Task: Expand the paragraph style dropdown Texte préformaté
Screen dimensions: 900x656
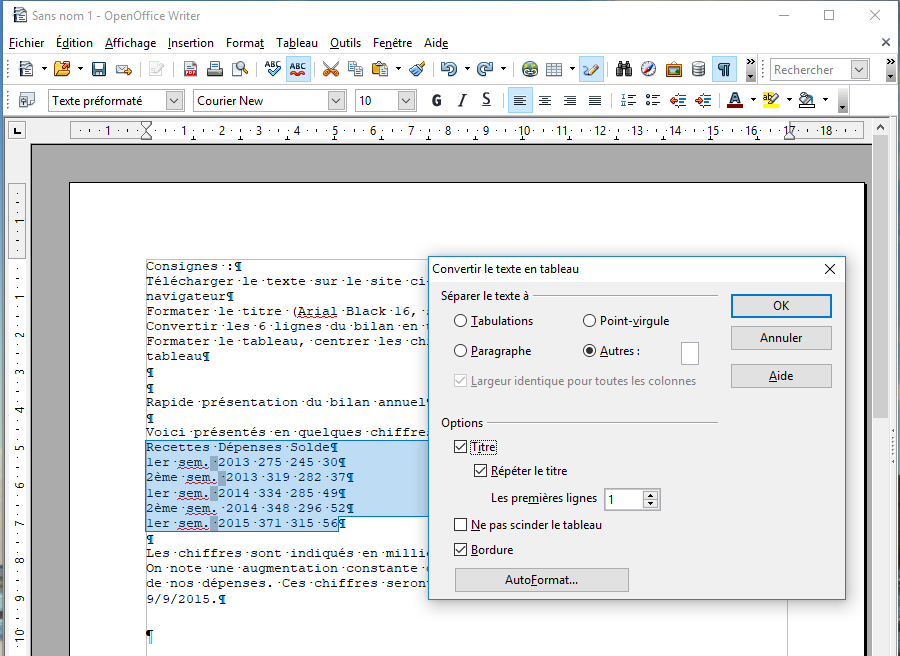Action: click(x=174, y=101)
